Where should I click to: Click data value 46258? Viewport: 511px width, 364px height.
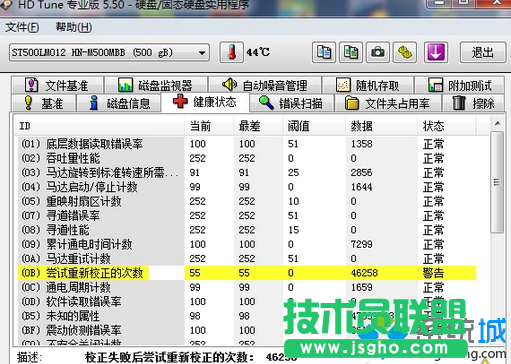[x=364, y=273]
